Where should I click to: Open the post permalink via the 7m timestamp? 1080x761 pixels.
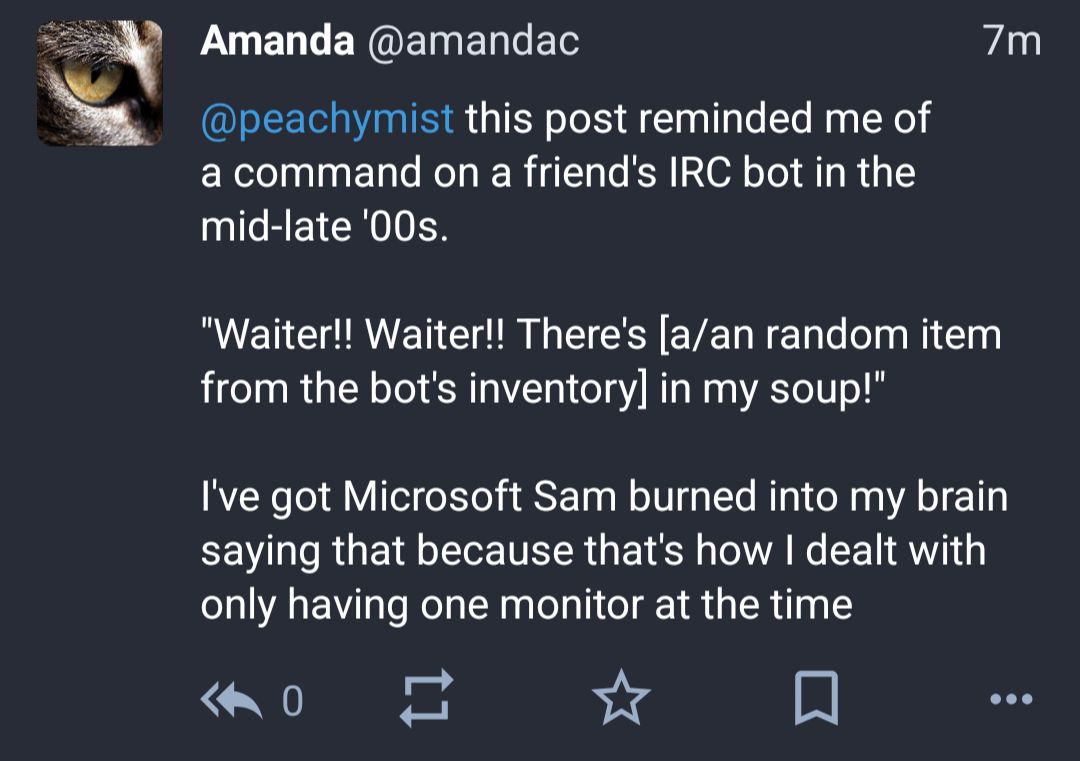(1012, 41)
